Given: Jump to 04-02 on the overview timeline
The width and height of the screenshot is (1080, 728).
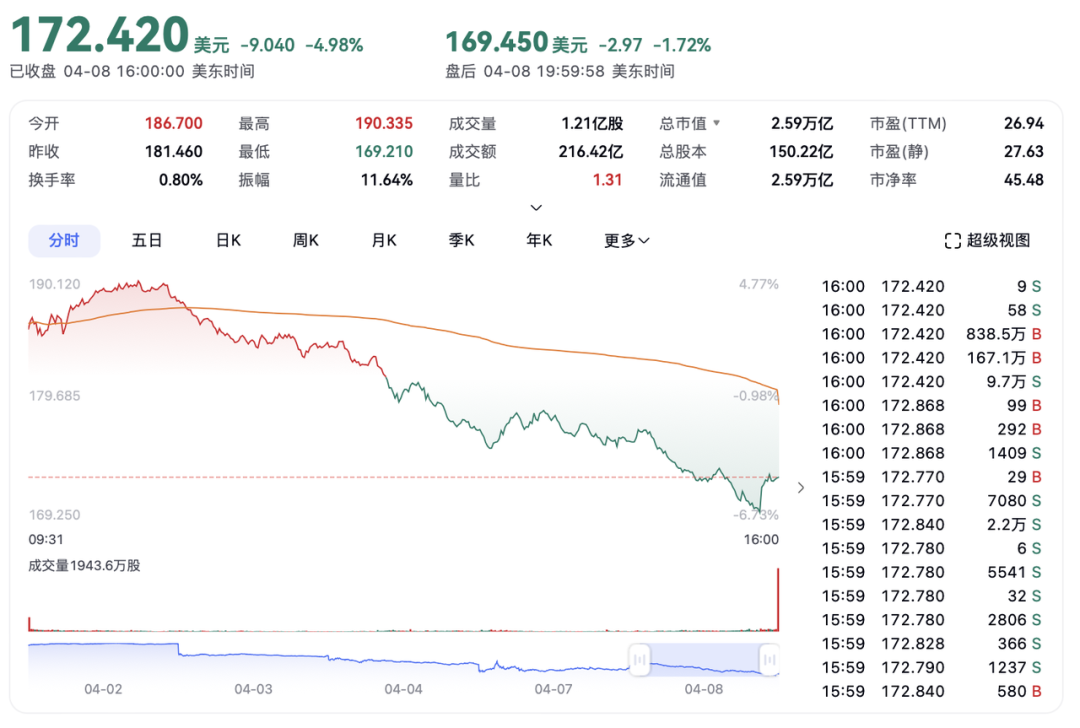Looking at the screenshot, I should click(103, 689).
